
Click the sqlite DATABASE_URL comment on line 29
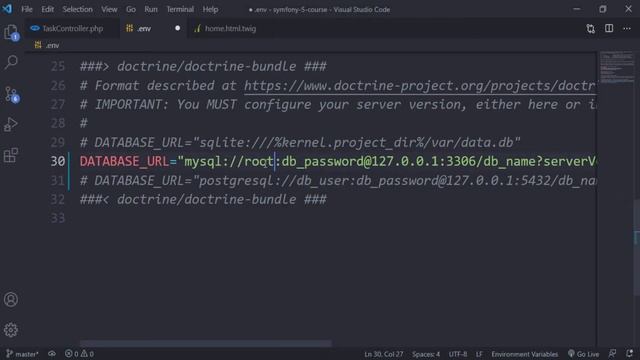[300, 142]
